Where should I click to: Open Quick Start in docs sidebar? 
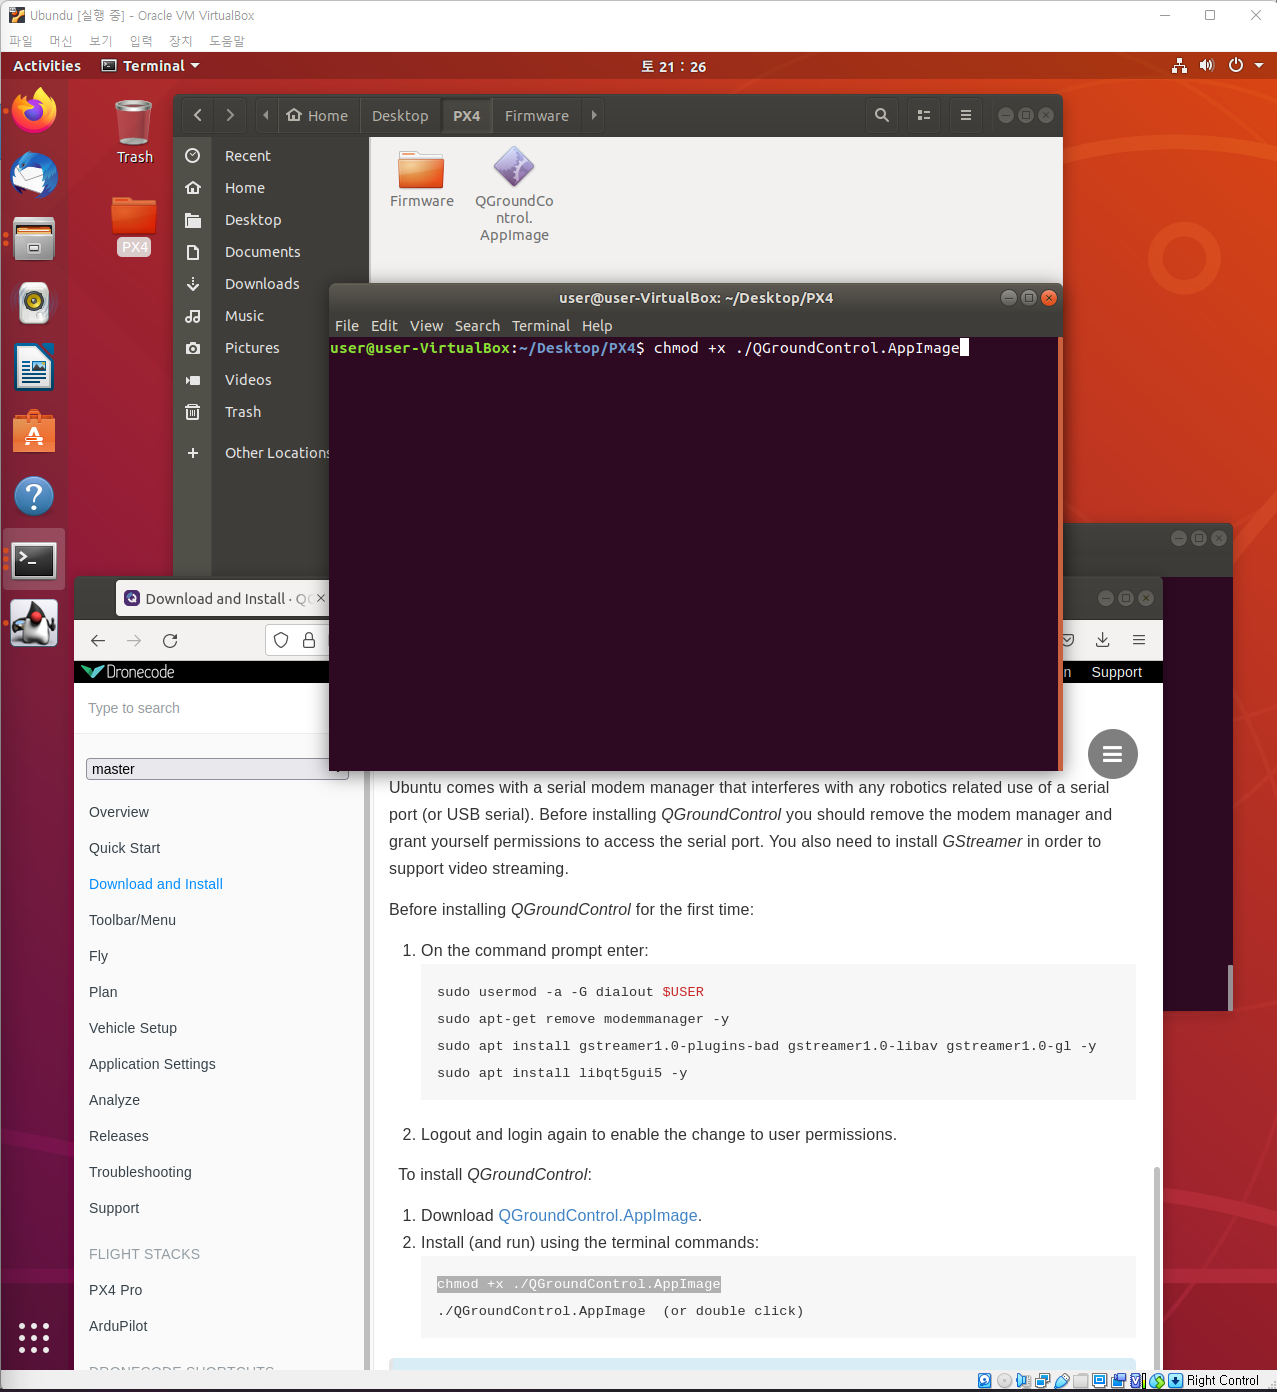(x=124, y=848)
